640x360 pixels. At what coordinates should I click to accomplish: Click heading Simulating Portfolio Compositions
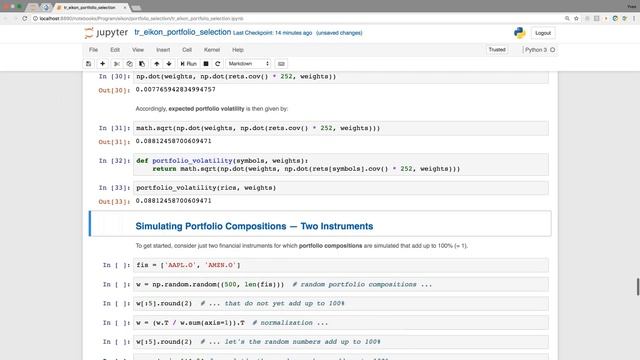254,226
